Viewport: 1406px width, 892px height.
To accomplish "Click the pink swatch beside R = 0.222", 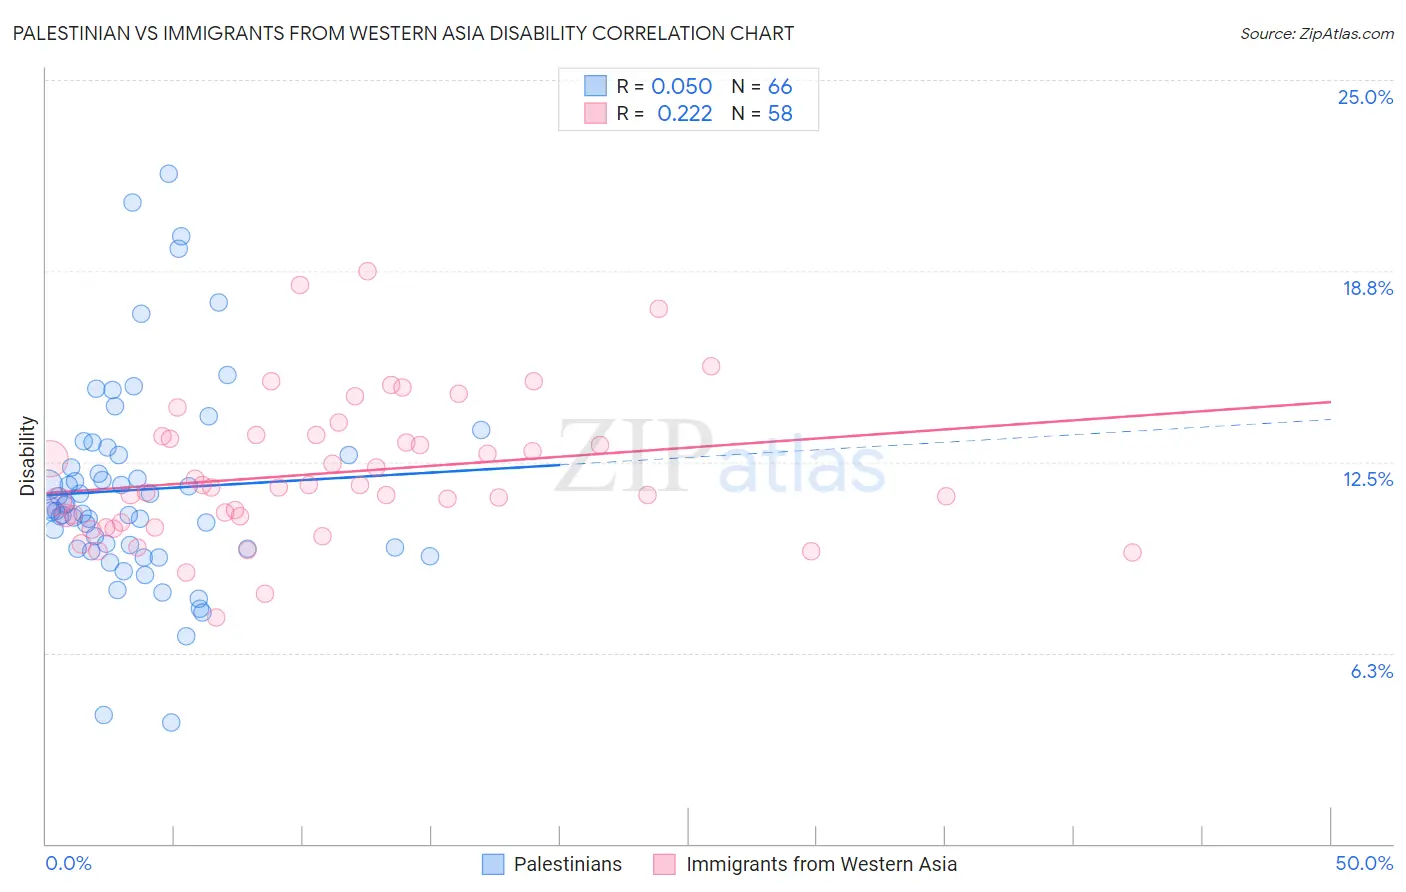I will [596, 113].
